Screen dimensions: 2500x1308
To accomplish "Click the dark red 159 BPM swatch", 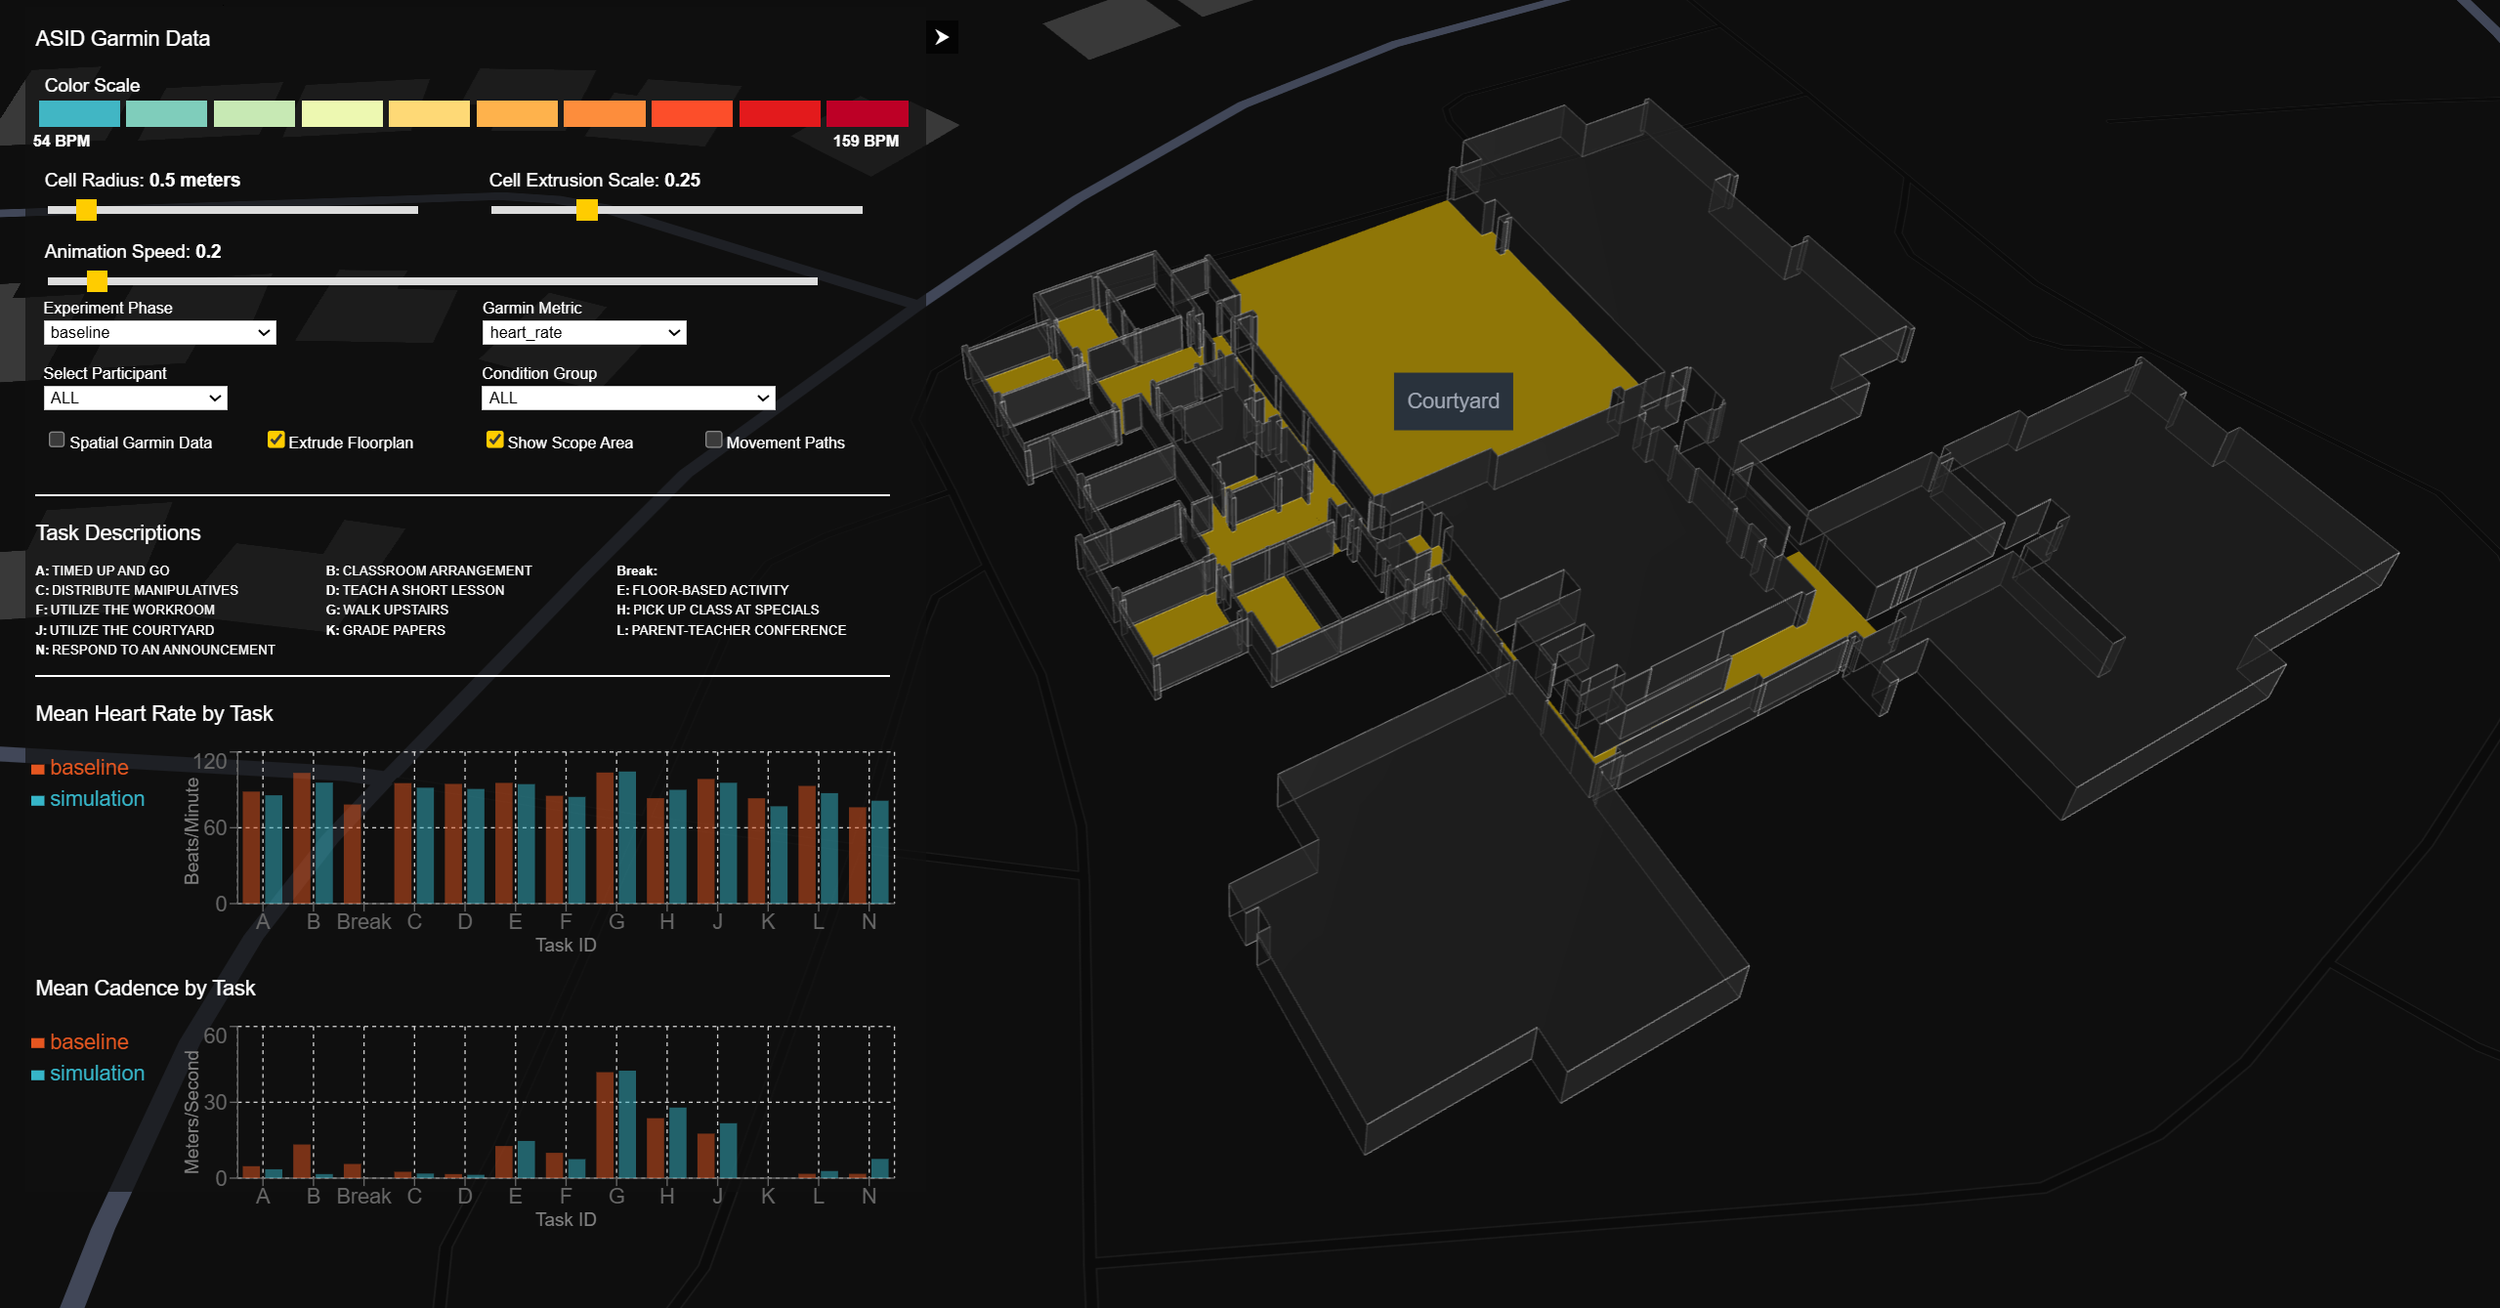I will tap(867, 114).
